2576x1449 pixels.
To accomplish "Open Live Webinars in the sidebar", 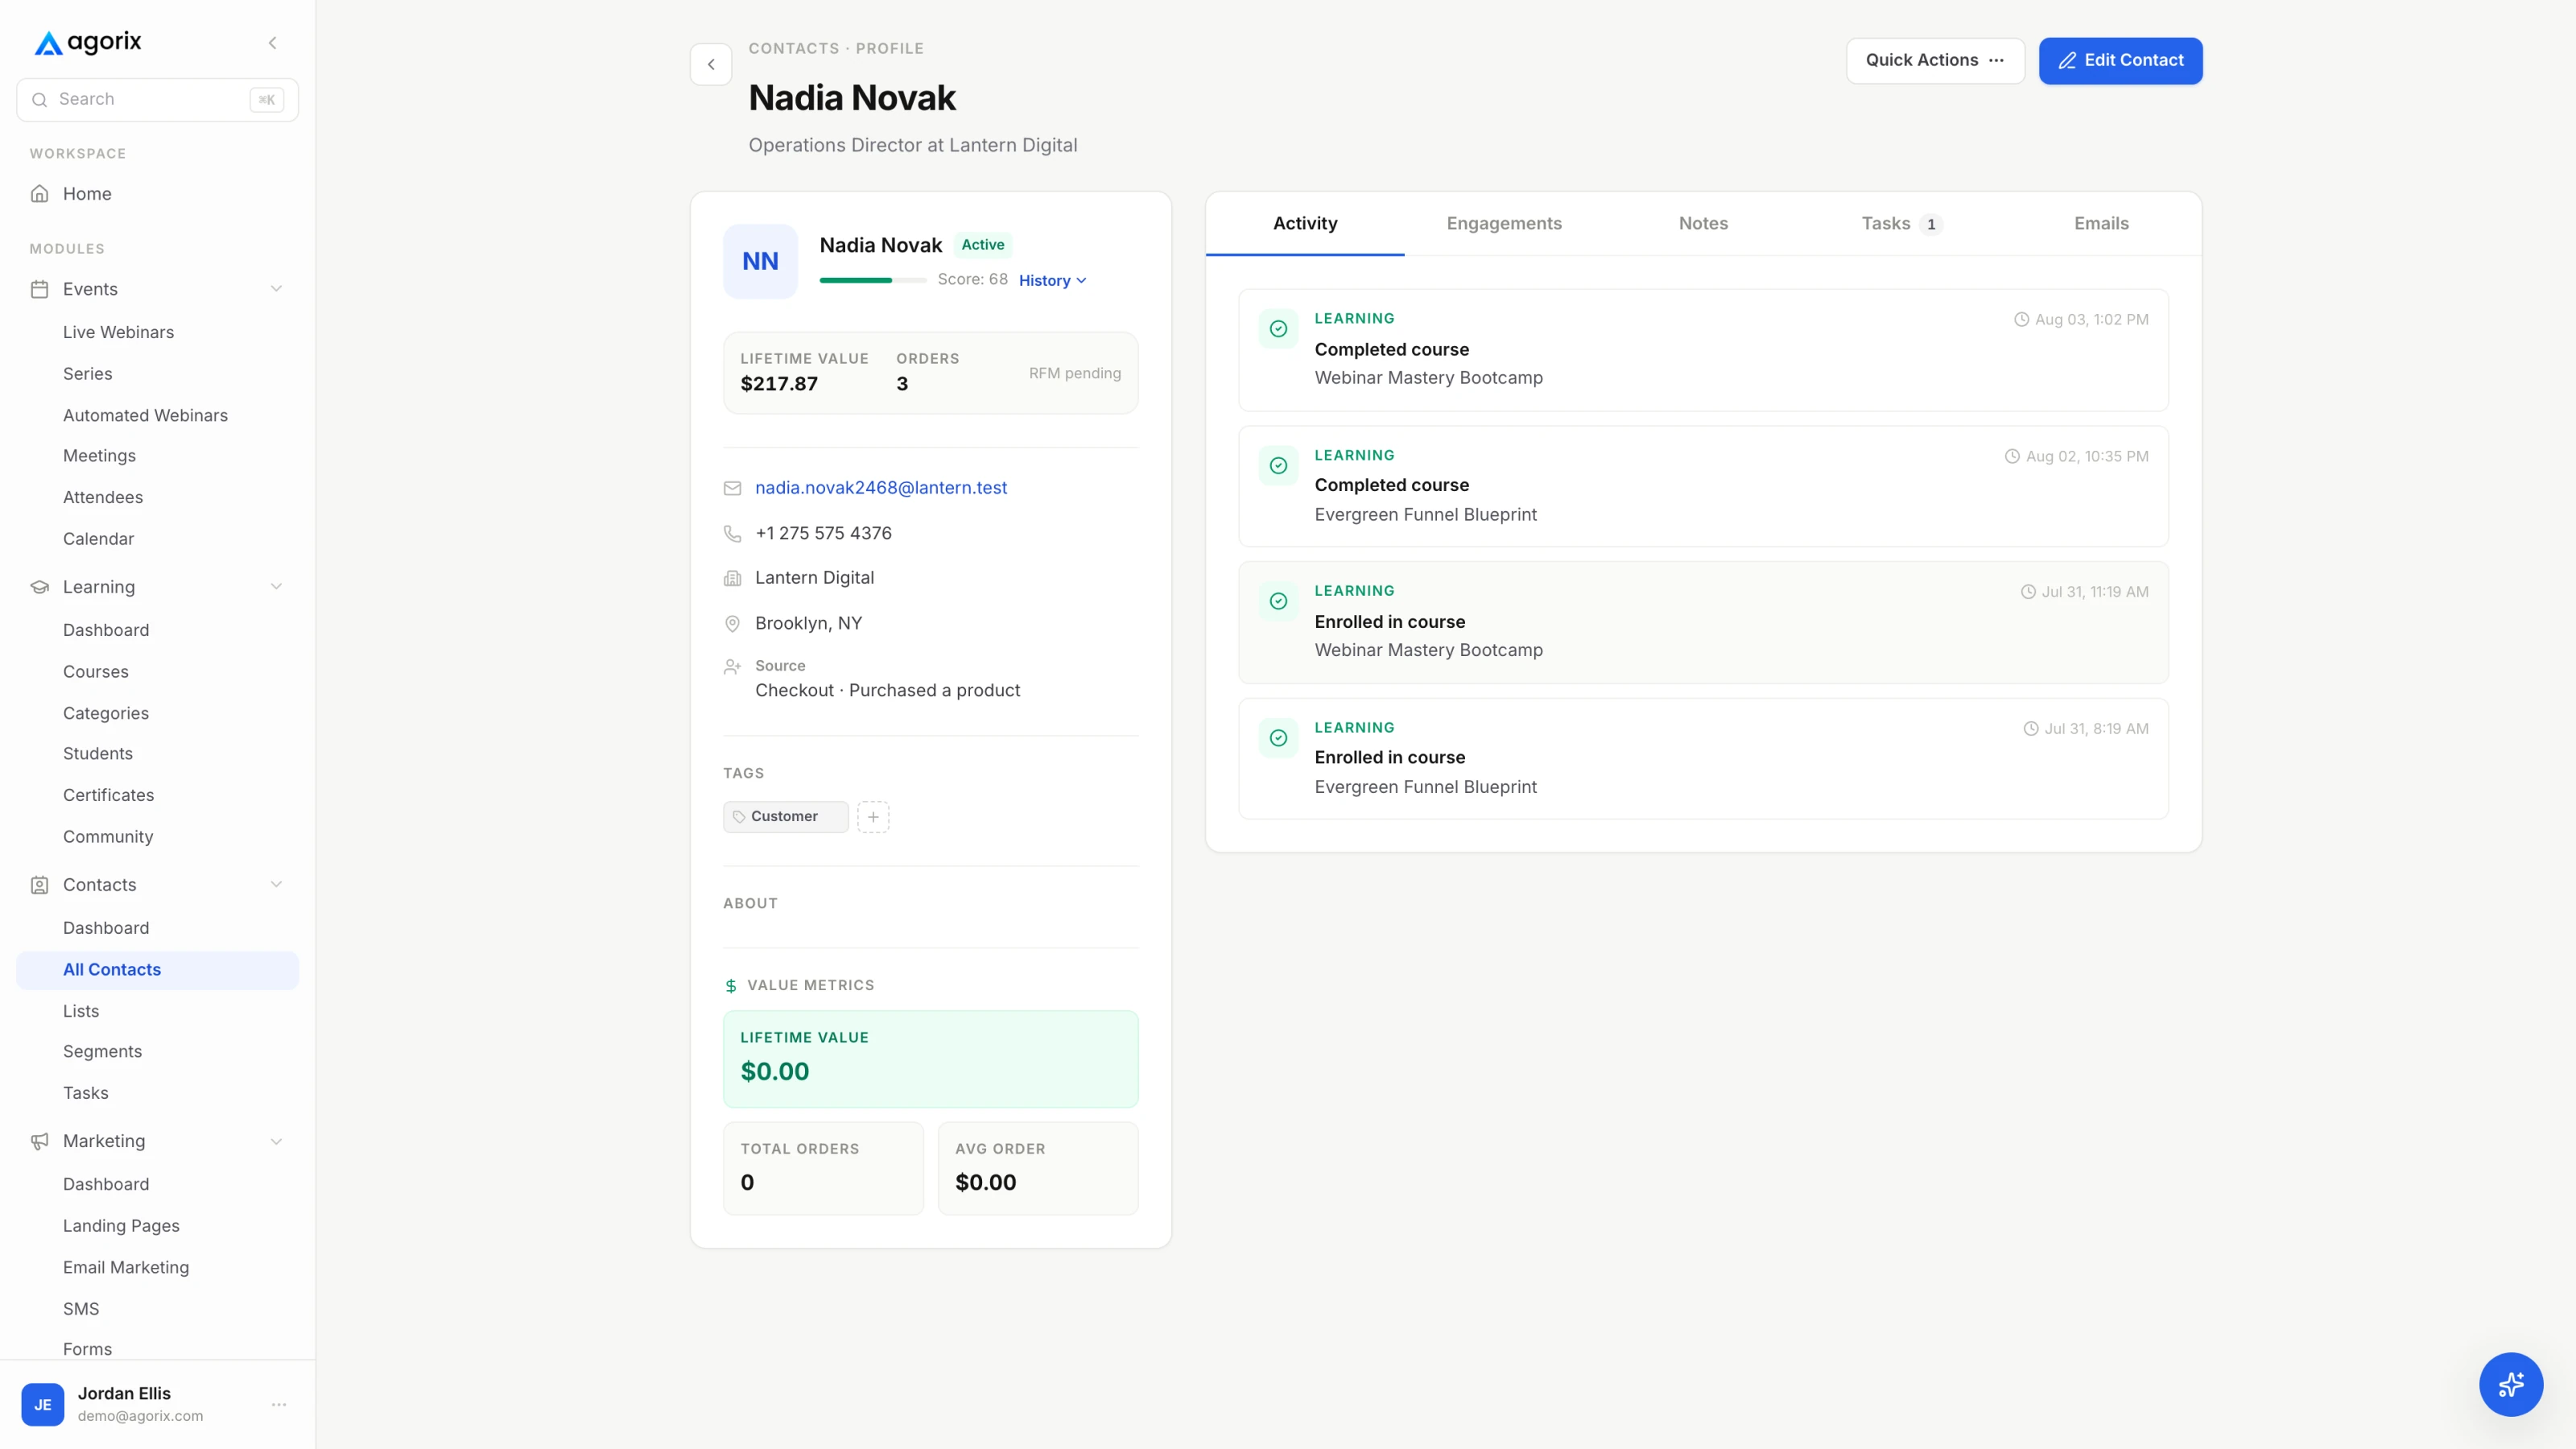I will pos(118,333).
